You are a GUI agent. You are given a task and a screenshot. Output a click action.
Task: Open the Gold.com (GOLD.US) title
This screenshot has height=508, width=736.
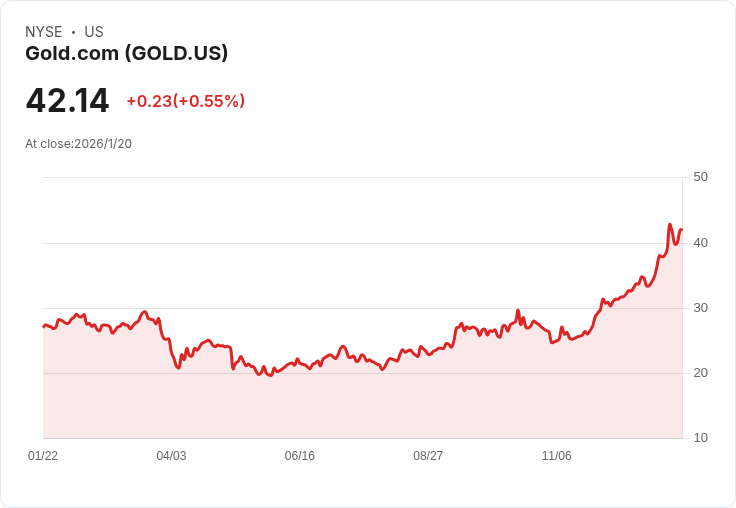pyautogui.click(x=126, y=54)
